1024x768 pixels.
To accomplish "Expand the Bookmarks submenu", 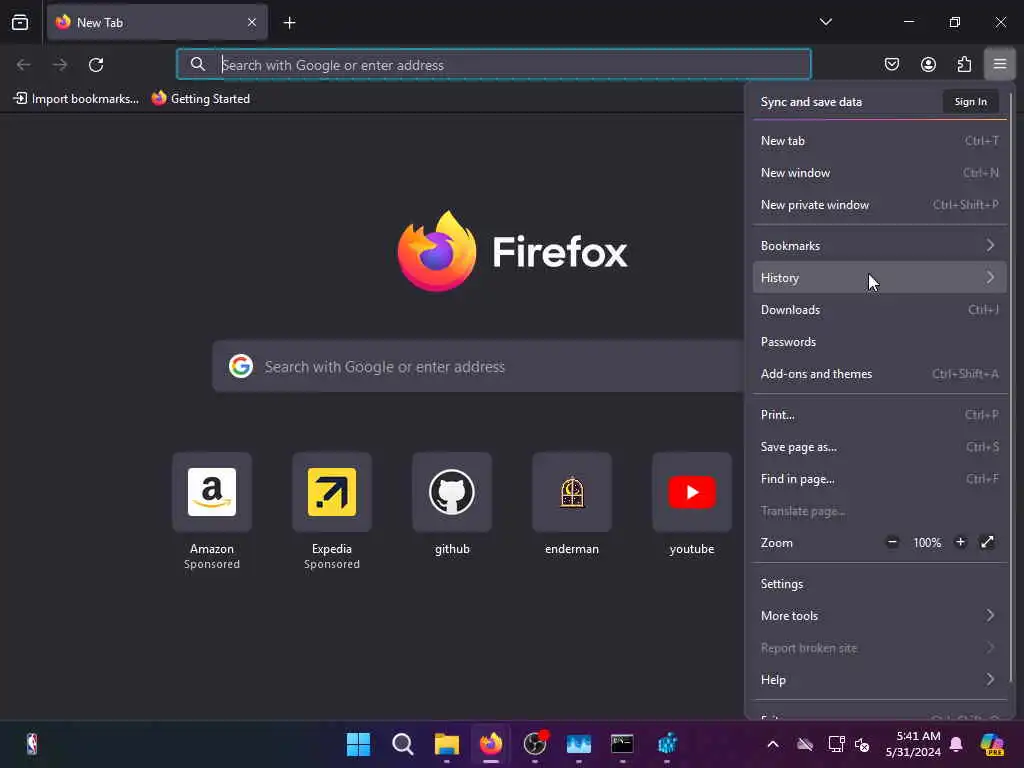I will click(x=879, y=246).
